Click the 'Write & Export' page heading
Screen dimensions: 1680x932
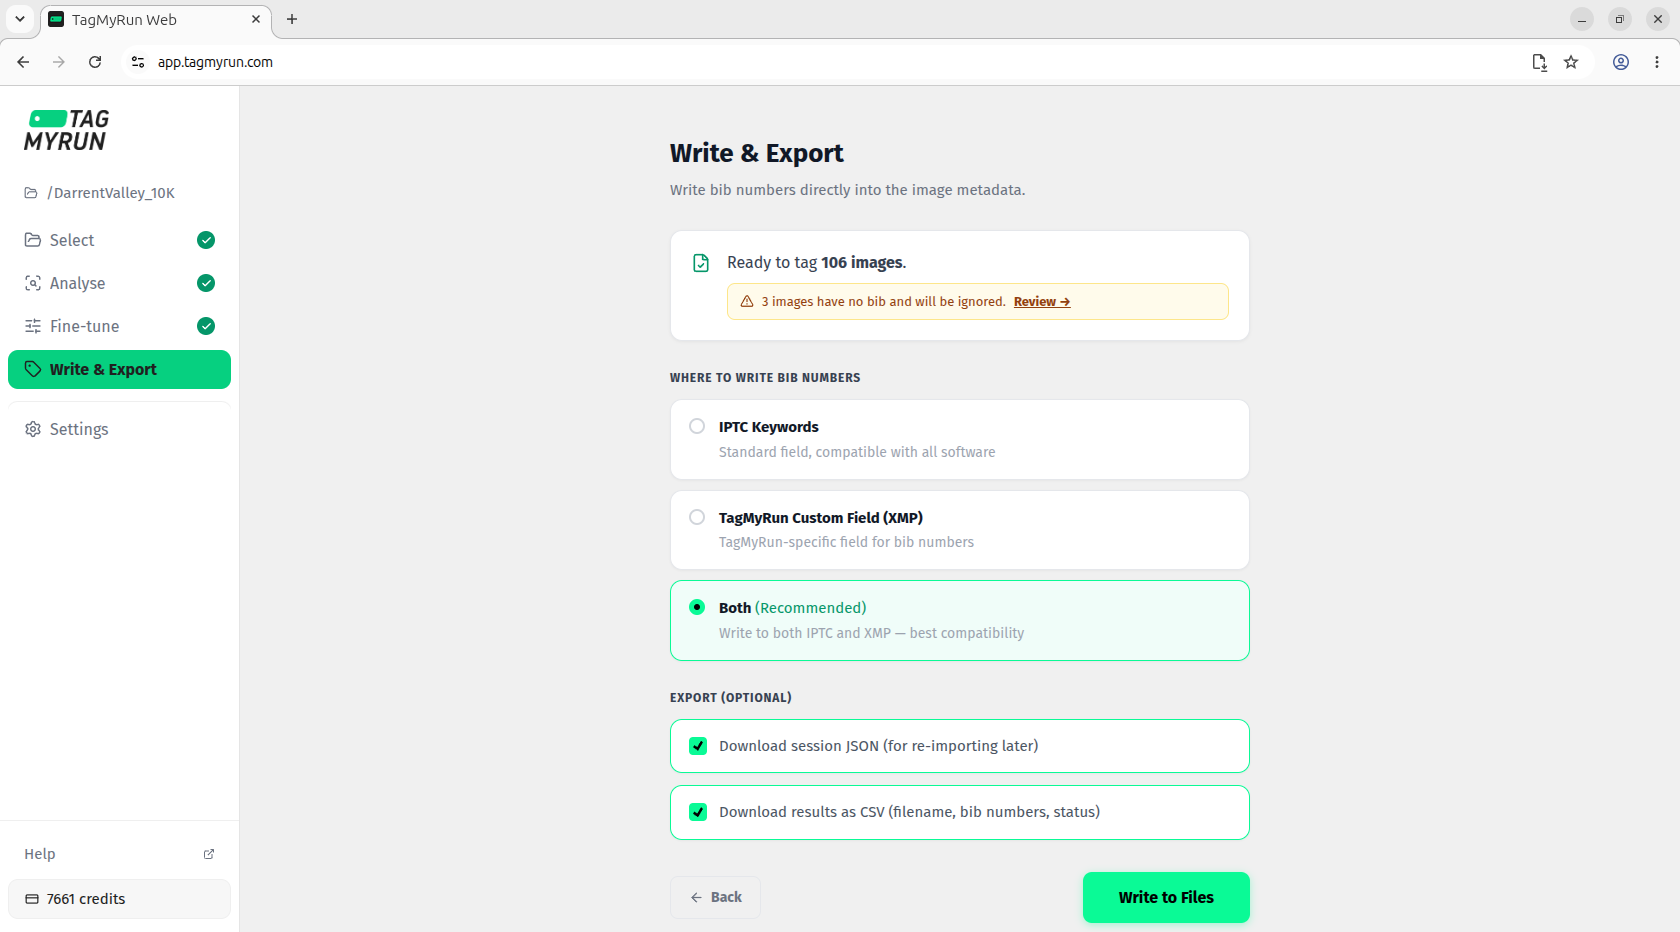coord(757,153)
